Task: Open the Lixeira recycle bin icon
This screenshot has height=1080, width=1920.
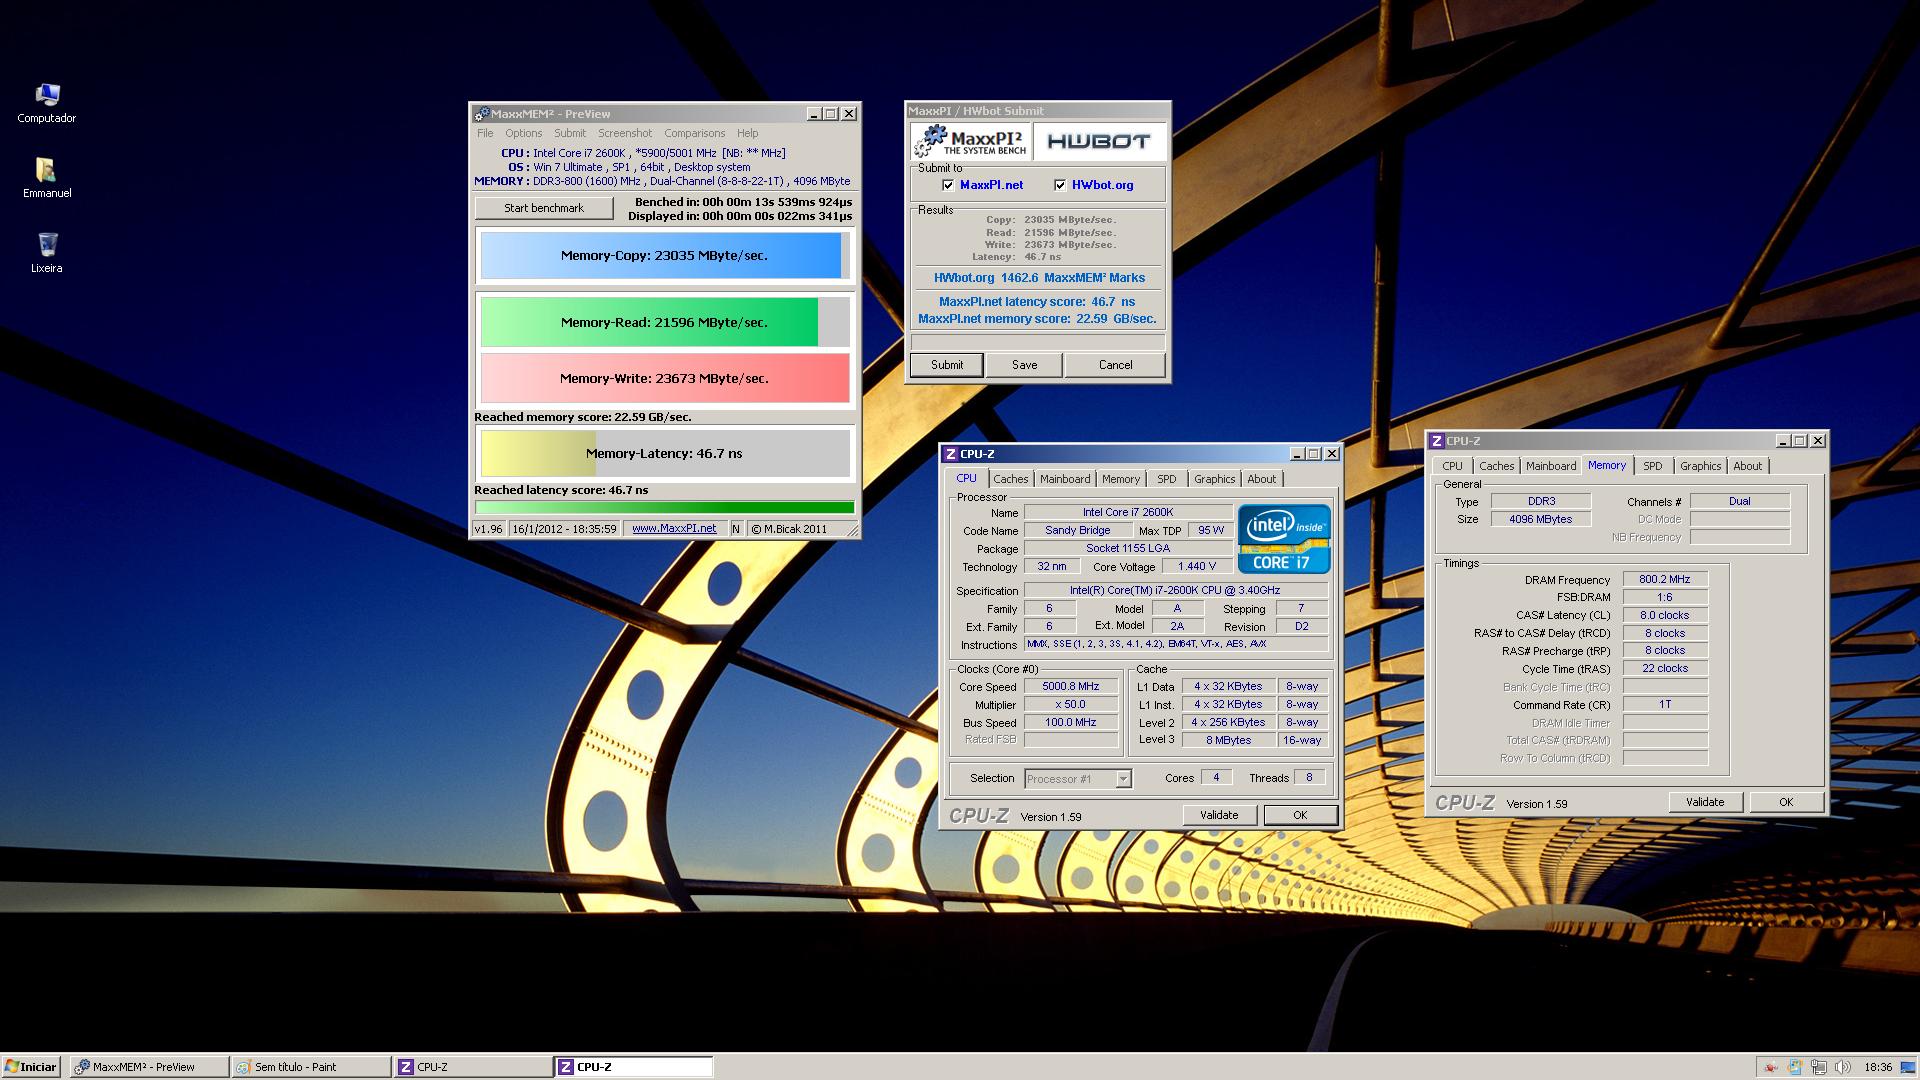Action: (47, 253)
